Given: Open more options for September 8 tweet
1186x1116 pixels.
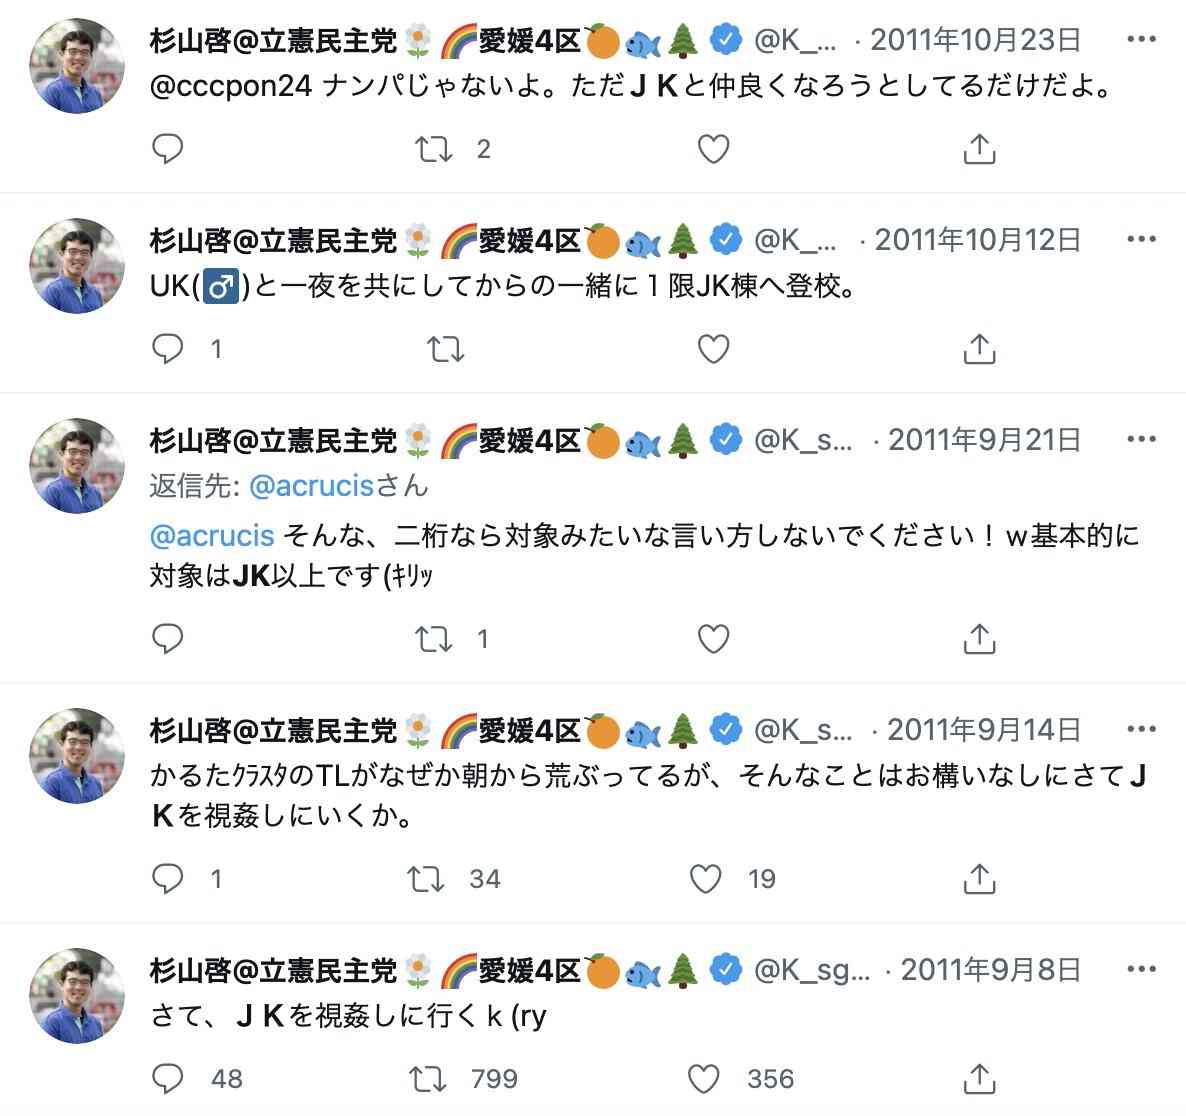Looking at the screenshot, I should 1141,968.
